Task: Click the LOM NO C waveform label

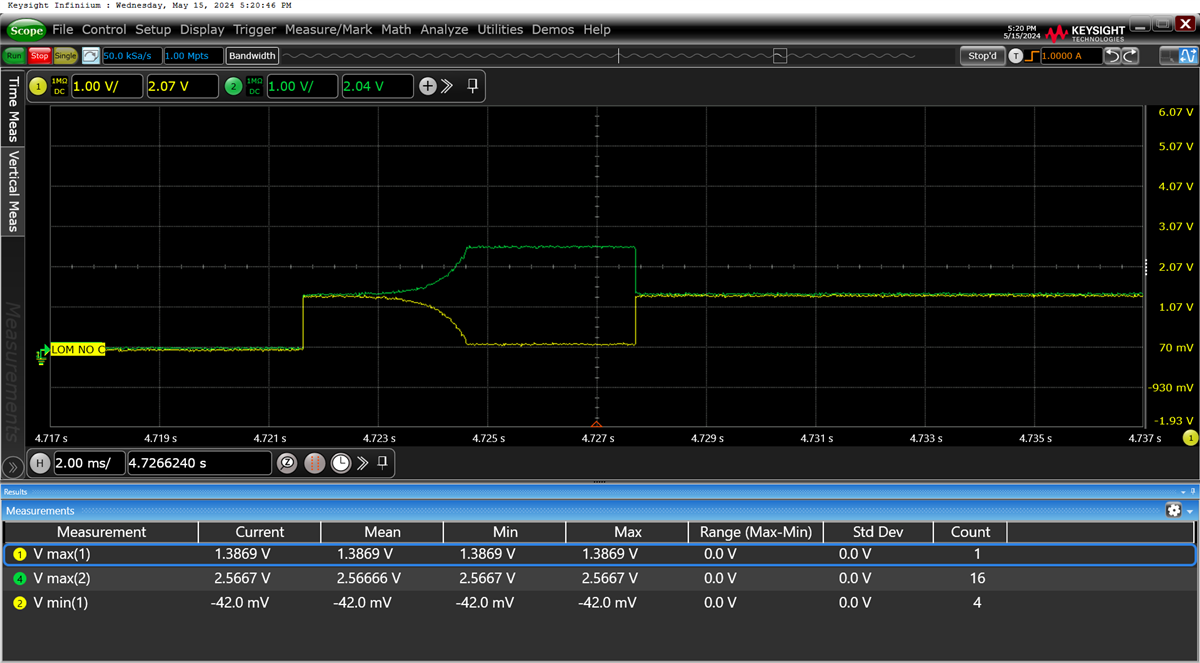Action: pyautogui.click(x=77, y=349)
